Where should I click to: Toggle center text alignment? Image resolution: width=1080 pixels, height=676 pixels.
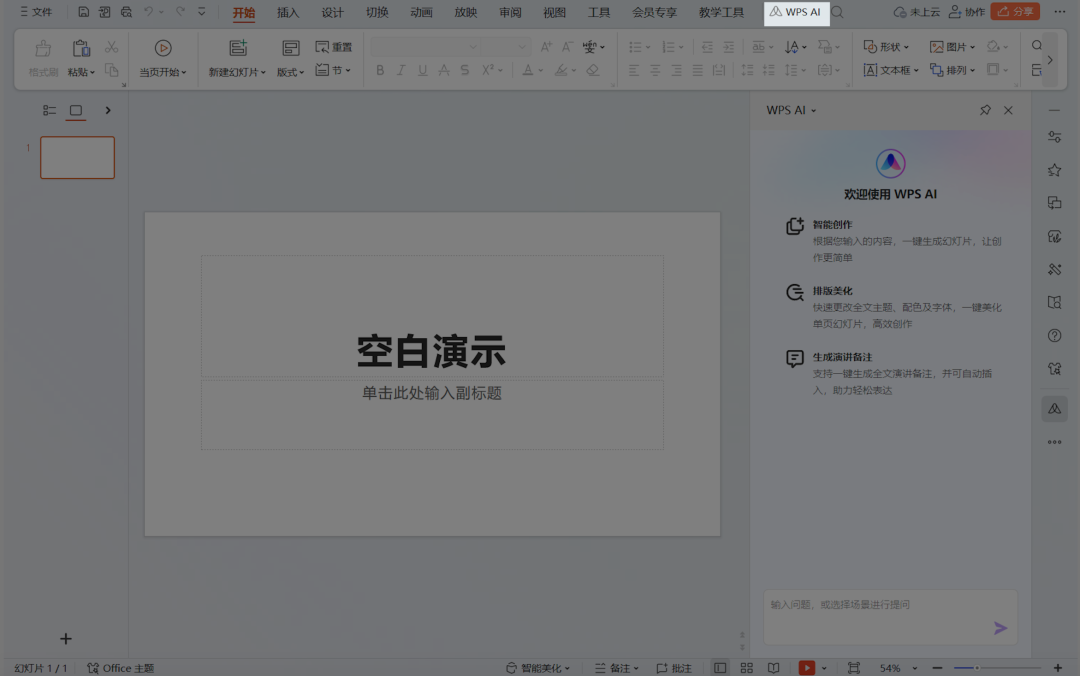pyautogui.click(x=655, y=70)
